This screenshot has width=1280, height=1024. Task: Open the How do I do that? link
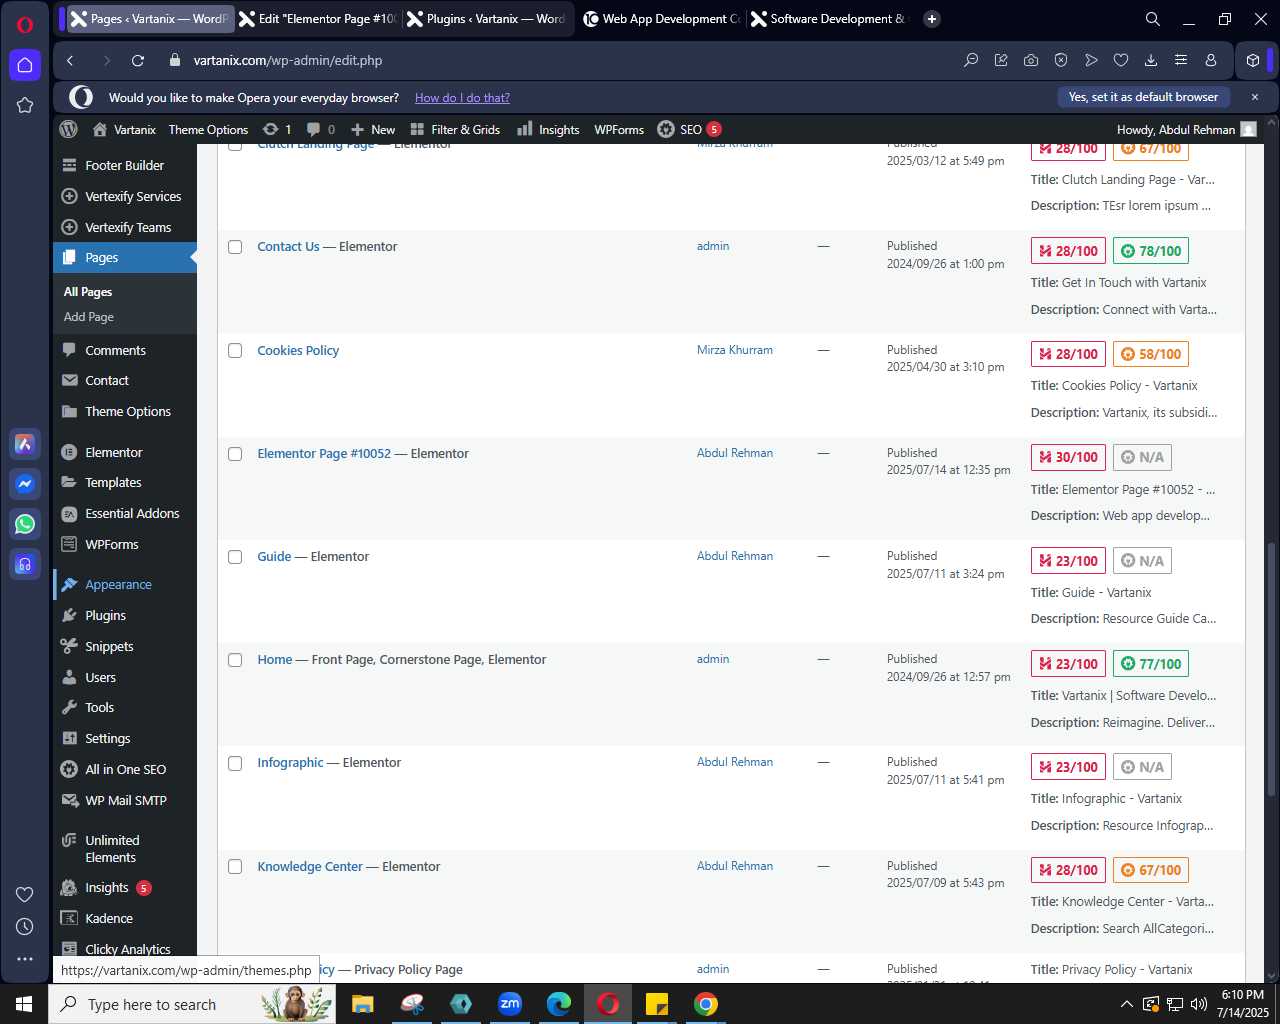pos(462,98)
